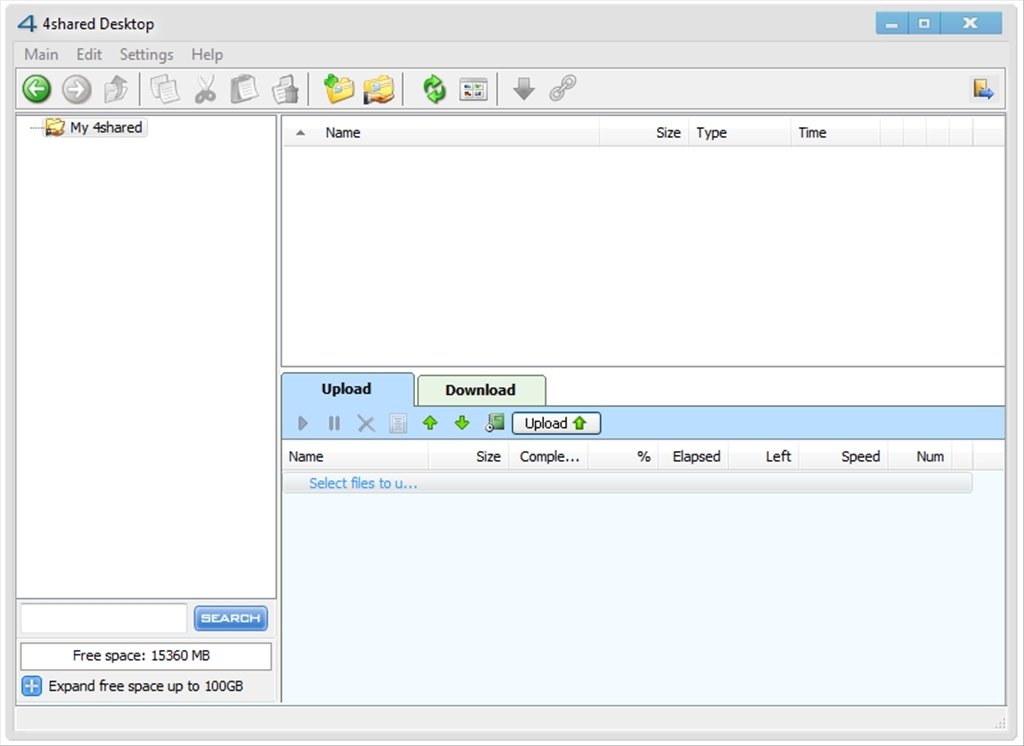Click the scissors Cut icon

[205, 89]
